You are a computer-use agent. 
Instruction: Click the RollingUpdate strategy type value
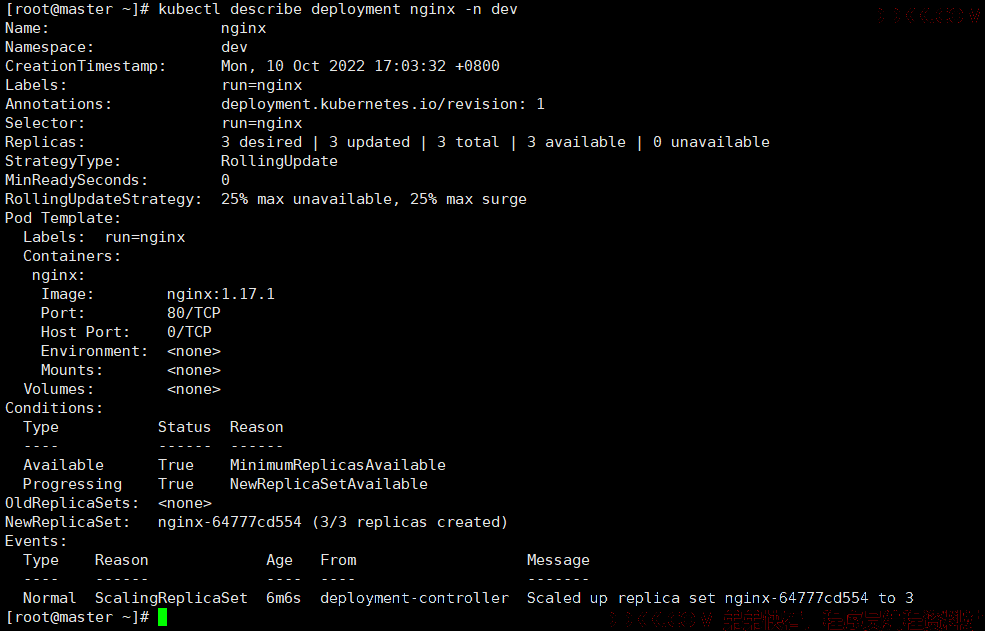pos(280,161)
